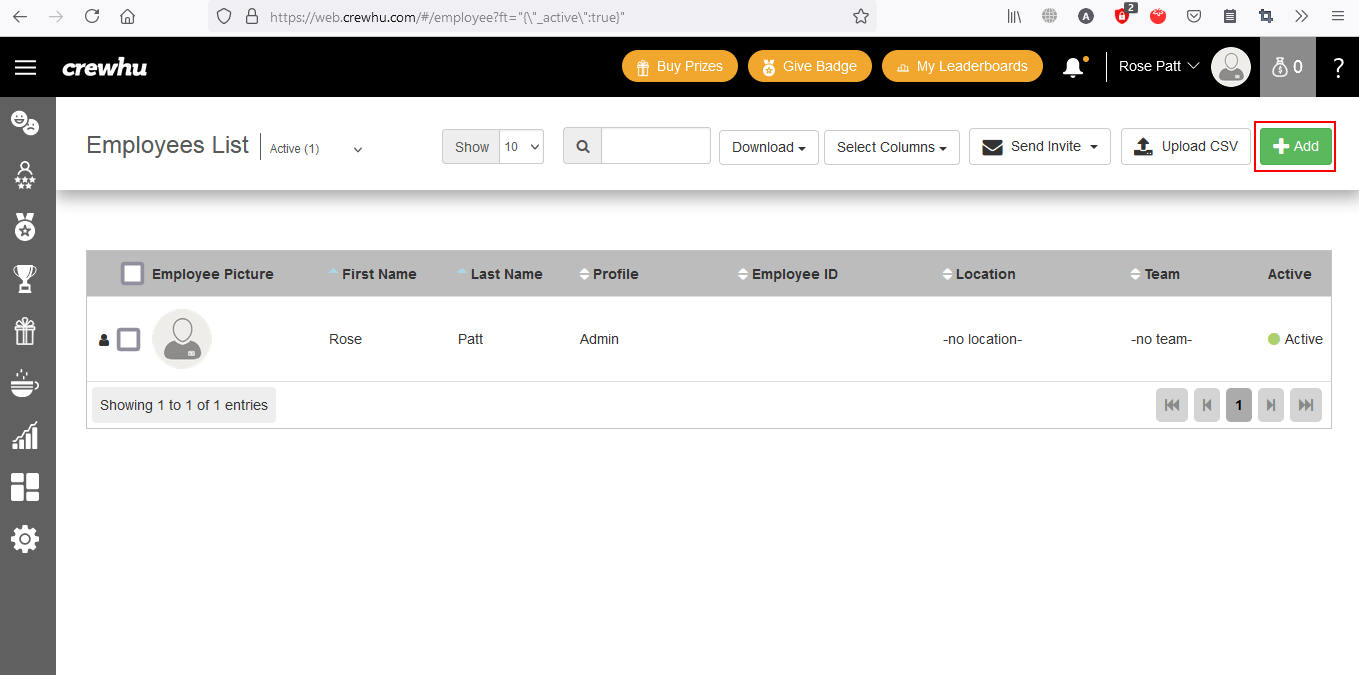Open the Show entries count dropdown
Viewport: 1359px width, 675px height.
(x=521, y=147)
